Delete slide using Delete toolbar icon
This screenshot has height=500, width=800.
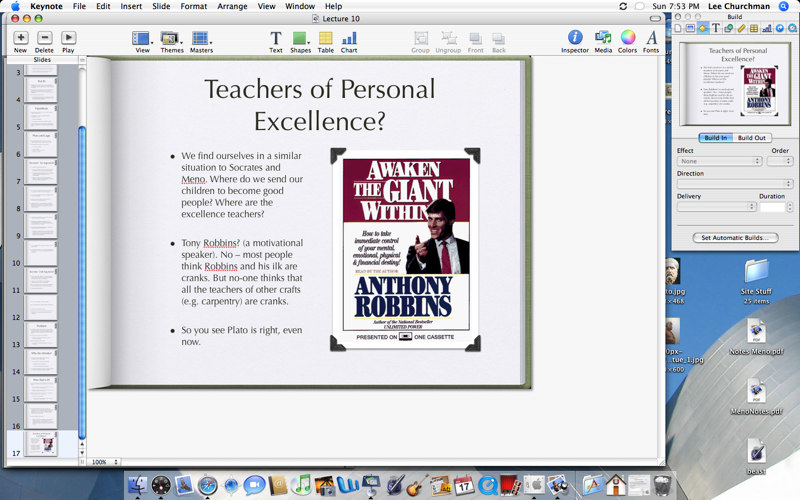[x=44, y=38]
